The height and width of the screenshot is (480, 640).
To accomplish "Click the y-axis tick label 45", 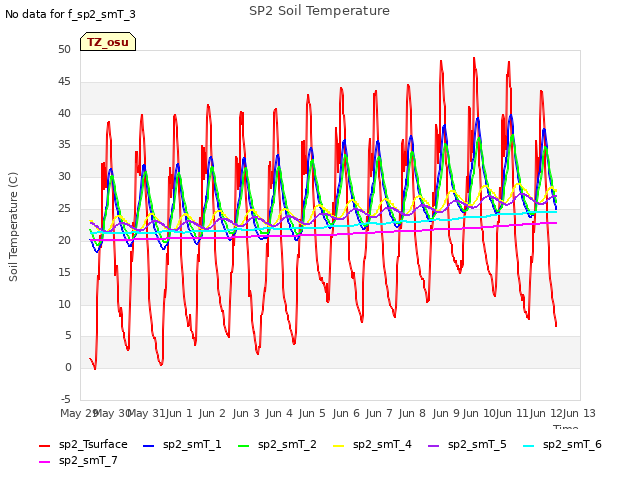I will pos(64,82).
